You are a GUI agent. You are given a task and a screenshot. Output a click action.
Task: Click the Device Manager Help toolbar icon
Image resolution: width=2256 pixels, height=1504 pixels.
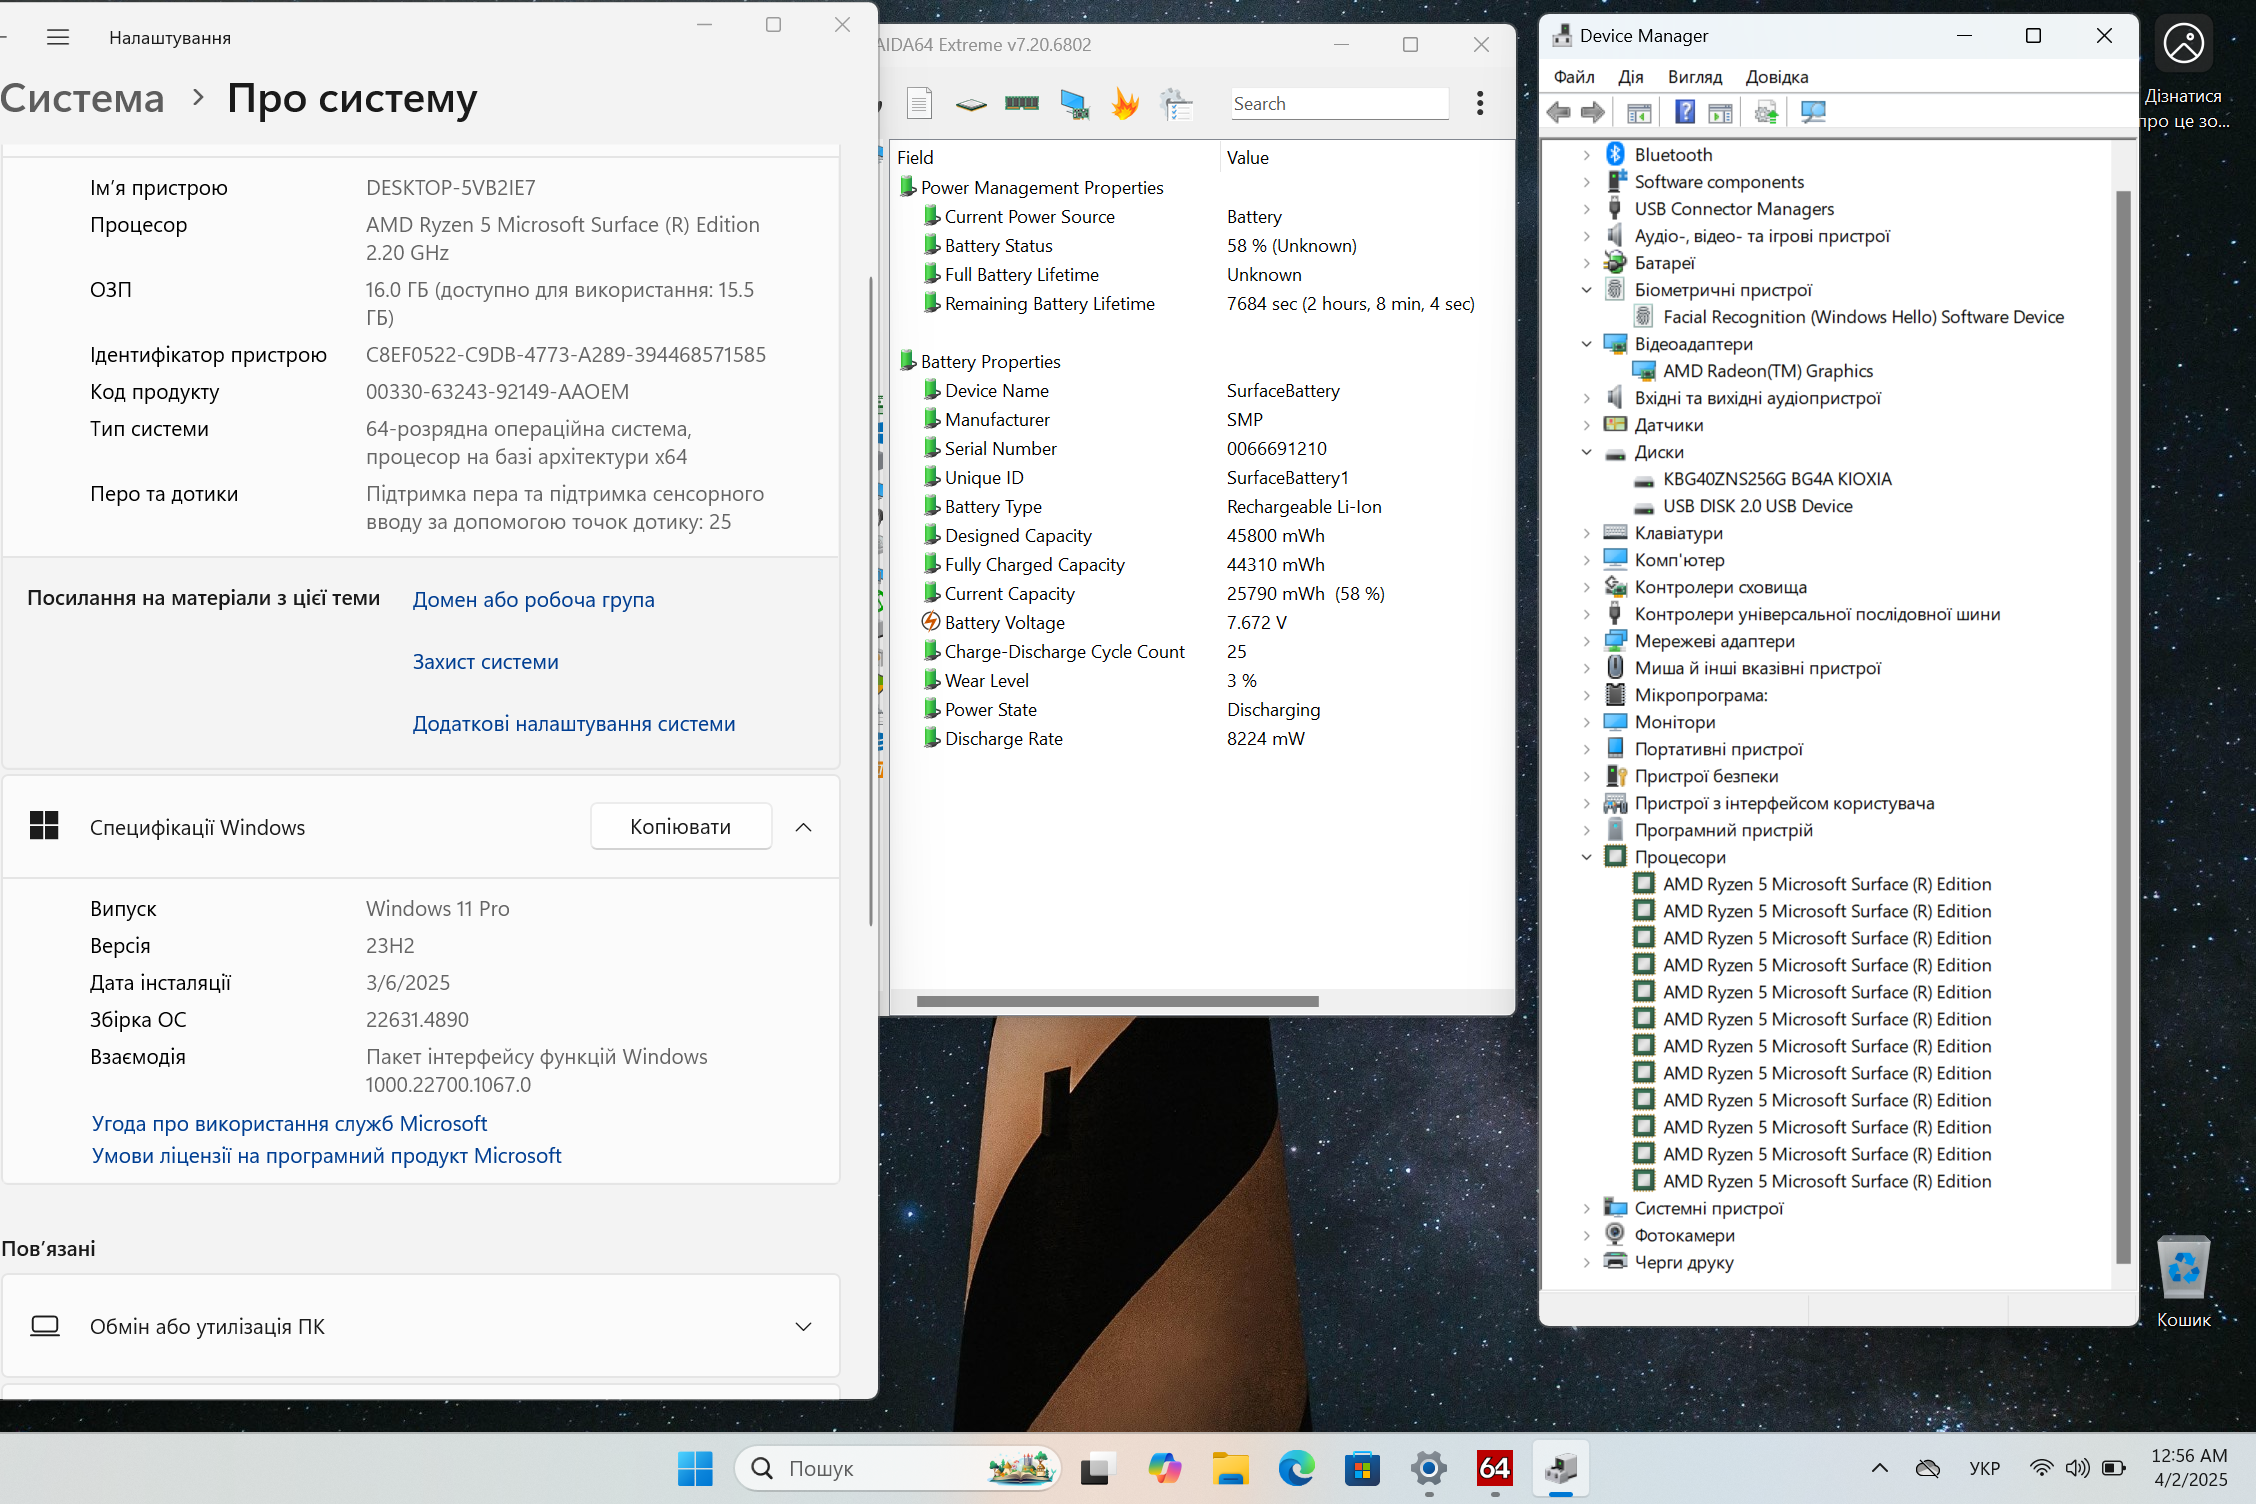tap(1685, 112)
